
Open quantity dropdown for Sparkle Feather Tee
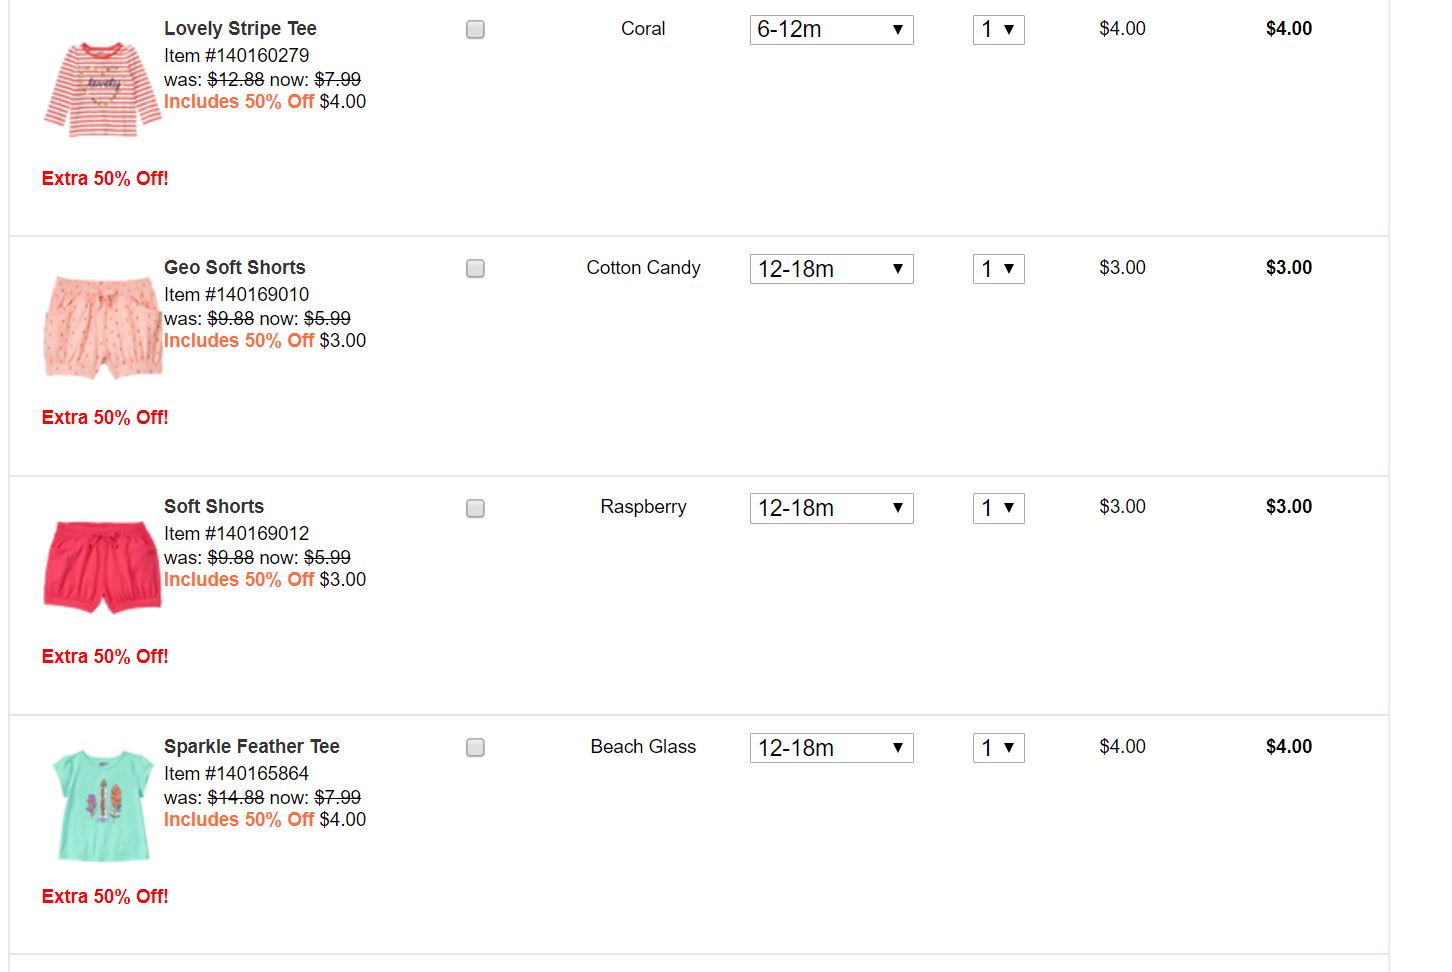tap(998, 748)
